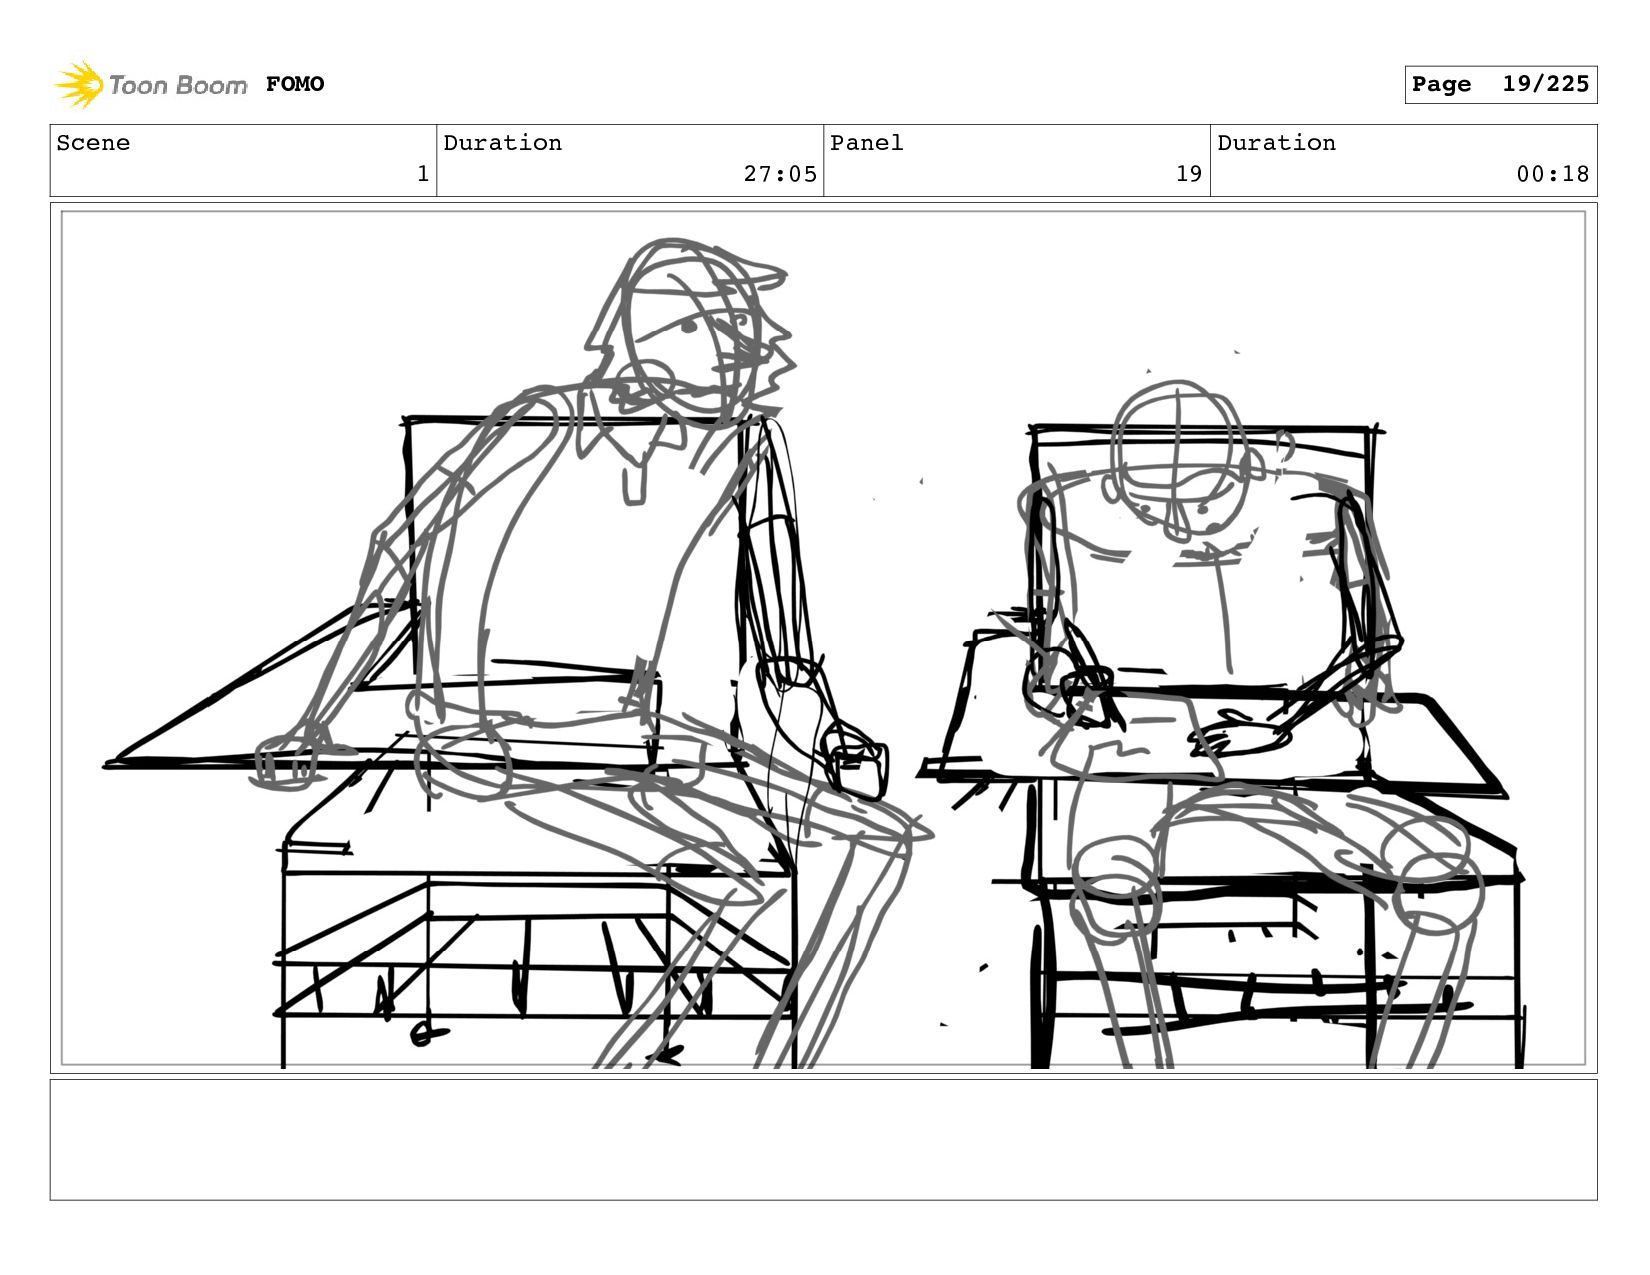Viewport: 1650px width, 1275px height.
Task: Click the scene number 1
Action: pyautogui.click(x=423, y=174)
